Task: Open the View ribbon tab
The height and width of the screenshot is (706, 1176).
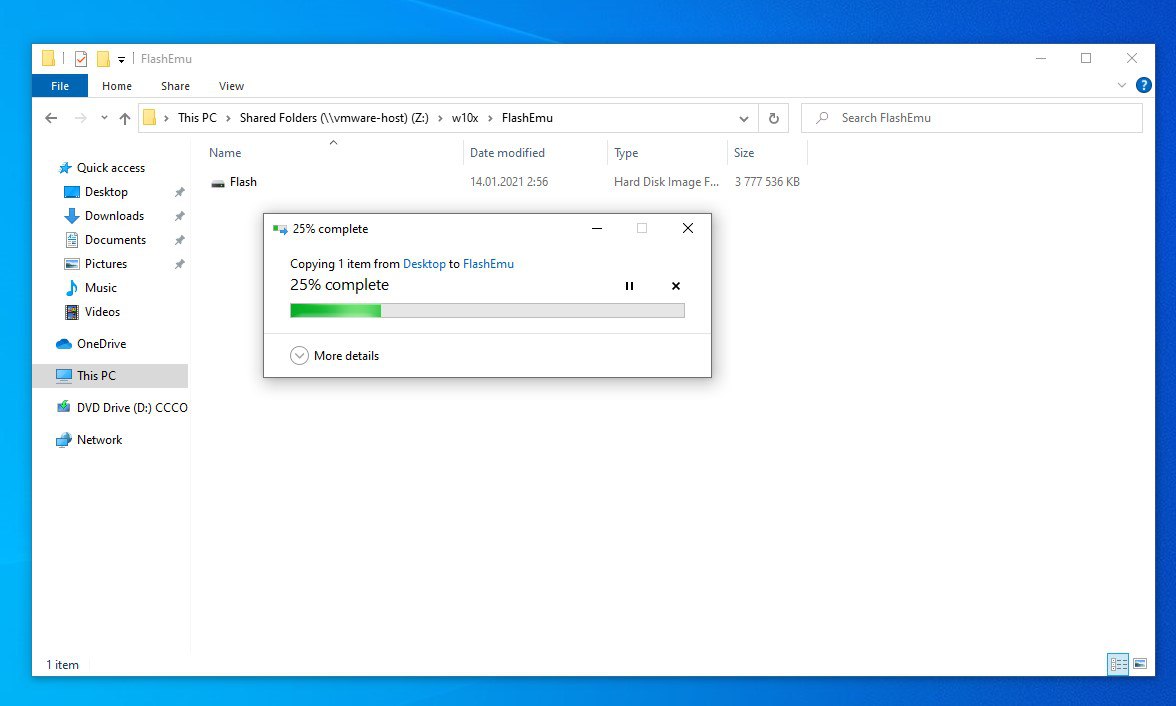Action: pos(231,86)
